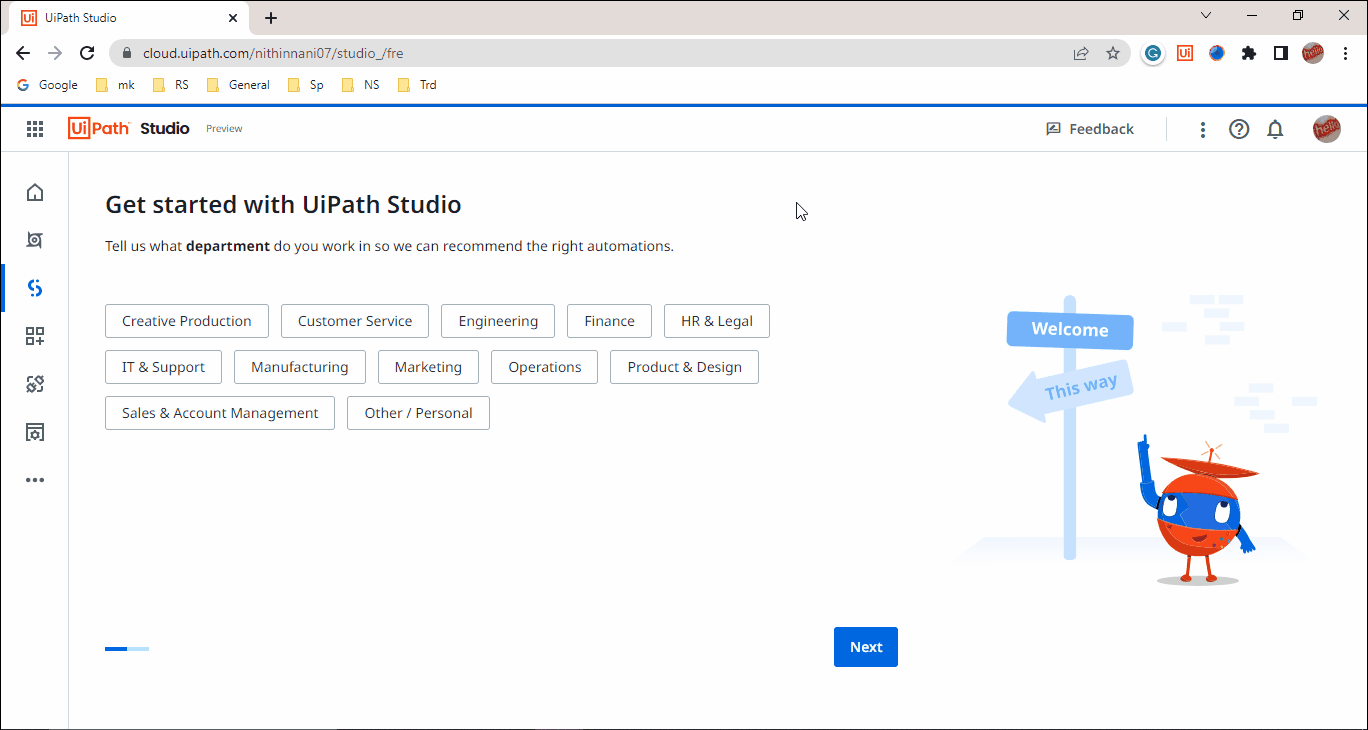The height and width of the screenshot is (730, 1368).
Task: Open the NS bookmarks folder
Action: pos(361,85)
